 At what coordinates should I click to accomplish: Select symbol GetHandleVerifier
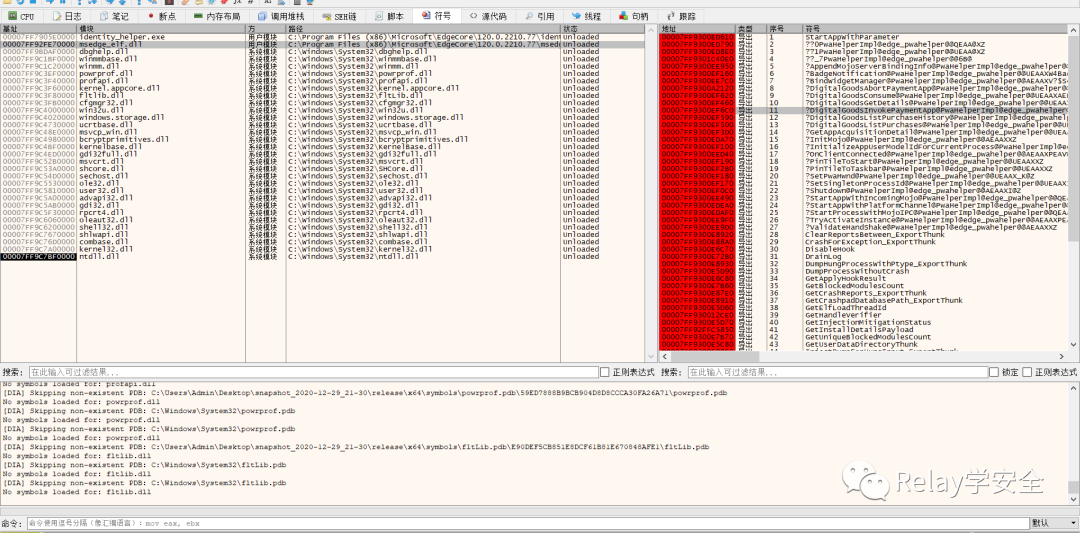[x=843, y=315]
